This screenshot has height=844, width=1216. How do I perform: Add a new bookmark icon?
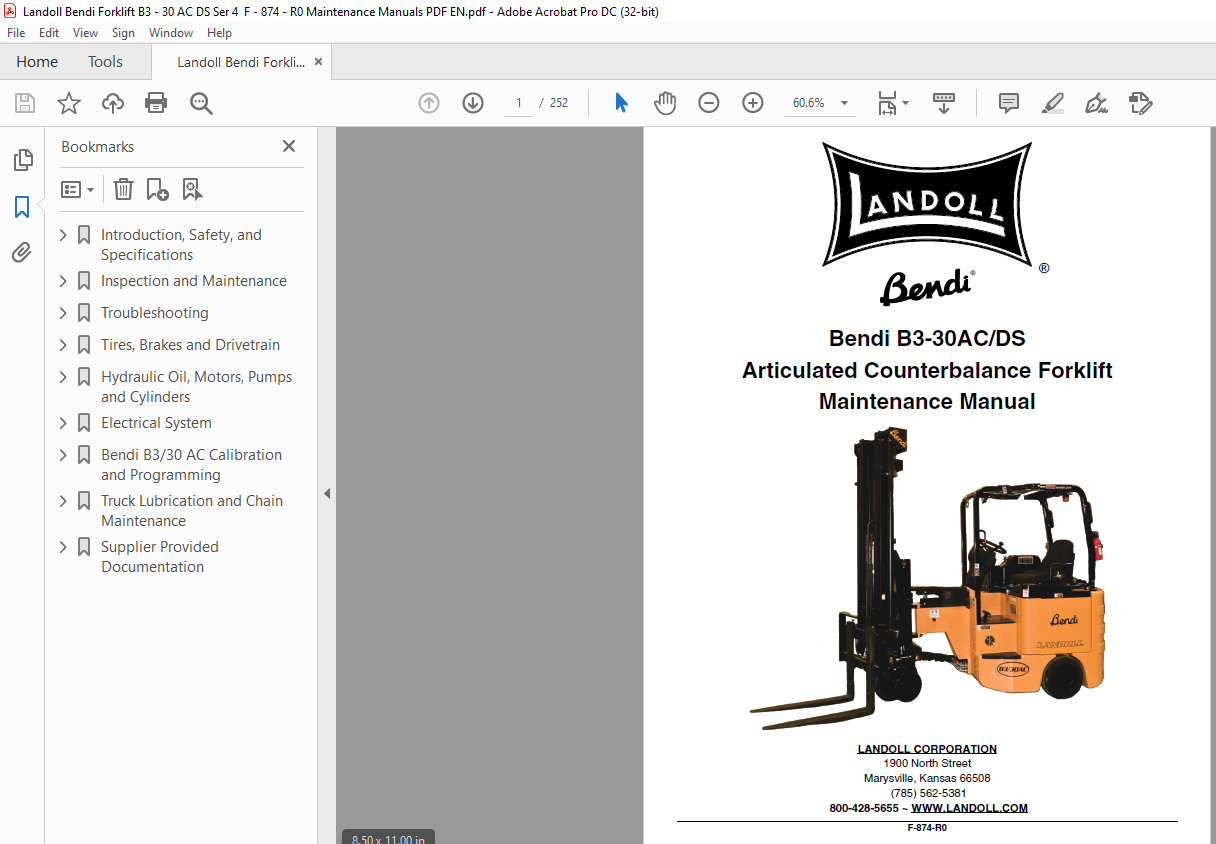point(157,189)
